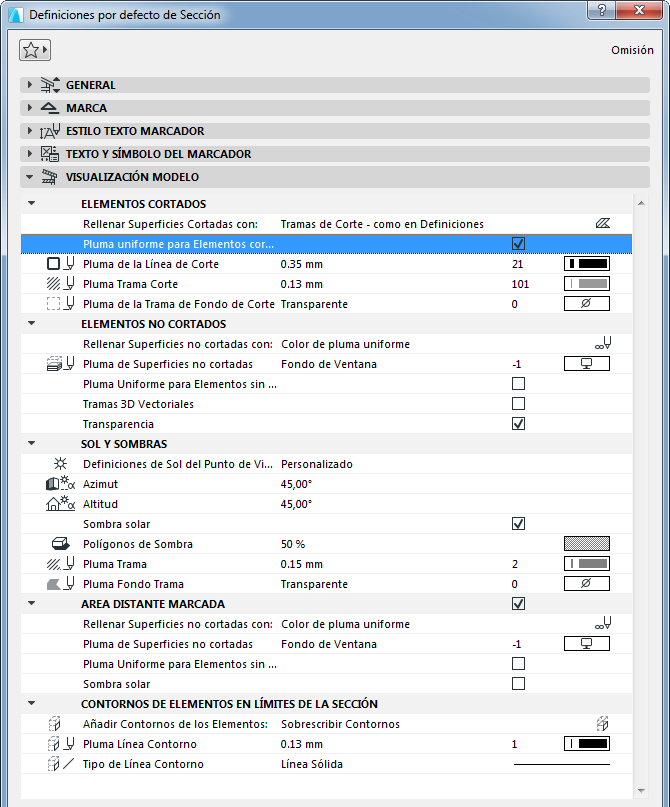The image size is (670, 807).
Task: Enable Tramas 3D Vectoriales checkbox
Action: [518, 404]
